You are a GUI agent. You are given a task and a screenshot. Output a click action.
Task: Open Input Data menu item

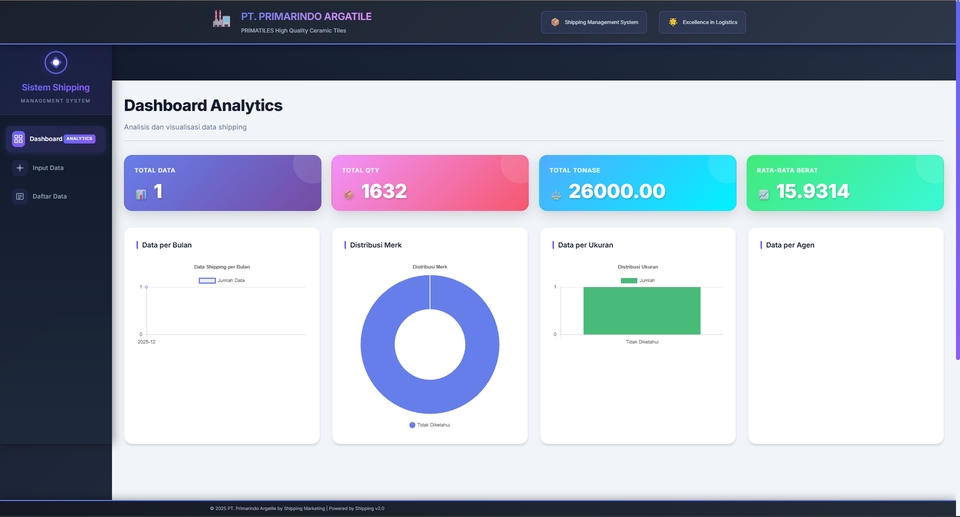click(48, 168)
